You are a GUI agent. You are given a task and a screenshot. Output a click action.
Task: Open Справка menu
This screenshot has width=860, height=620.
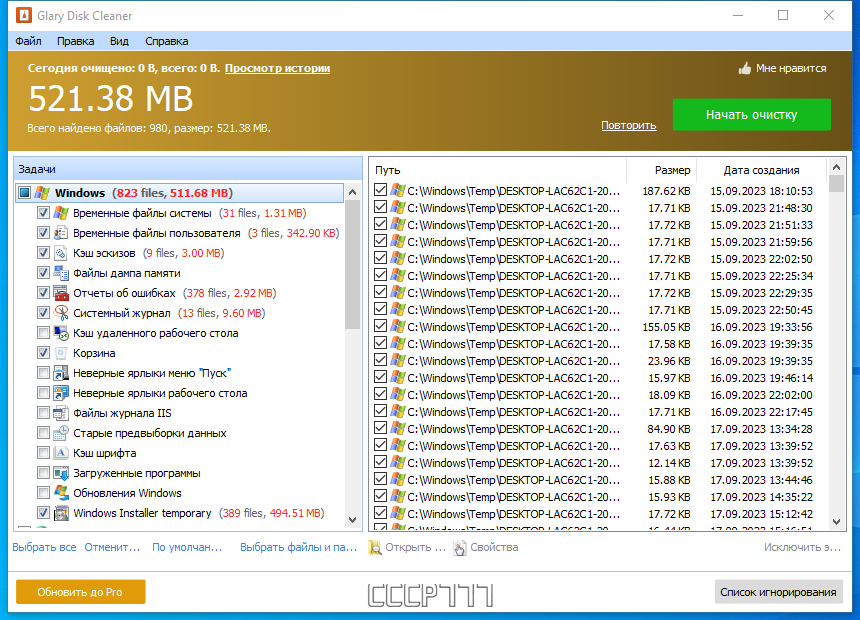(166, 41)
